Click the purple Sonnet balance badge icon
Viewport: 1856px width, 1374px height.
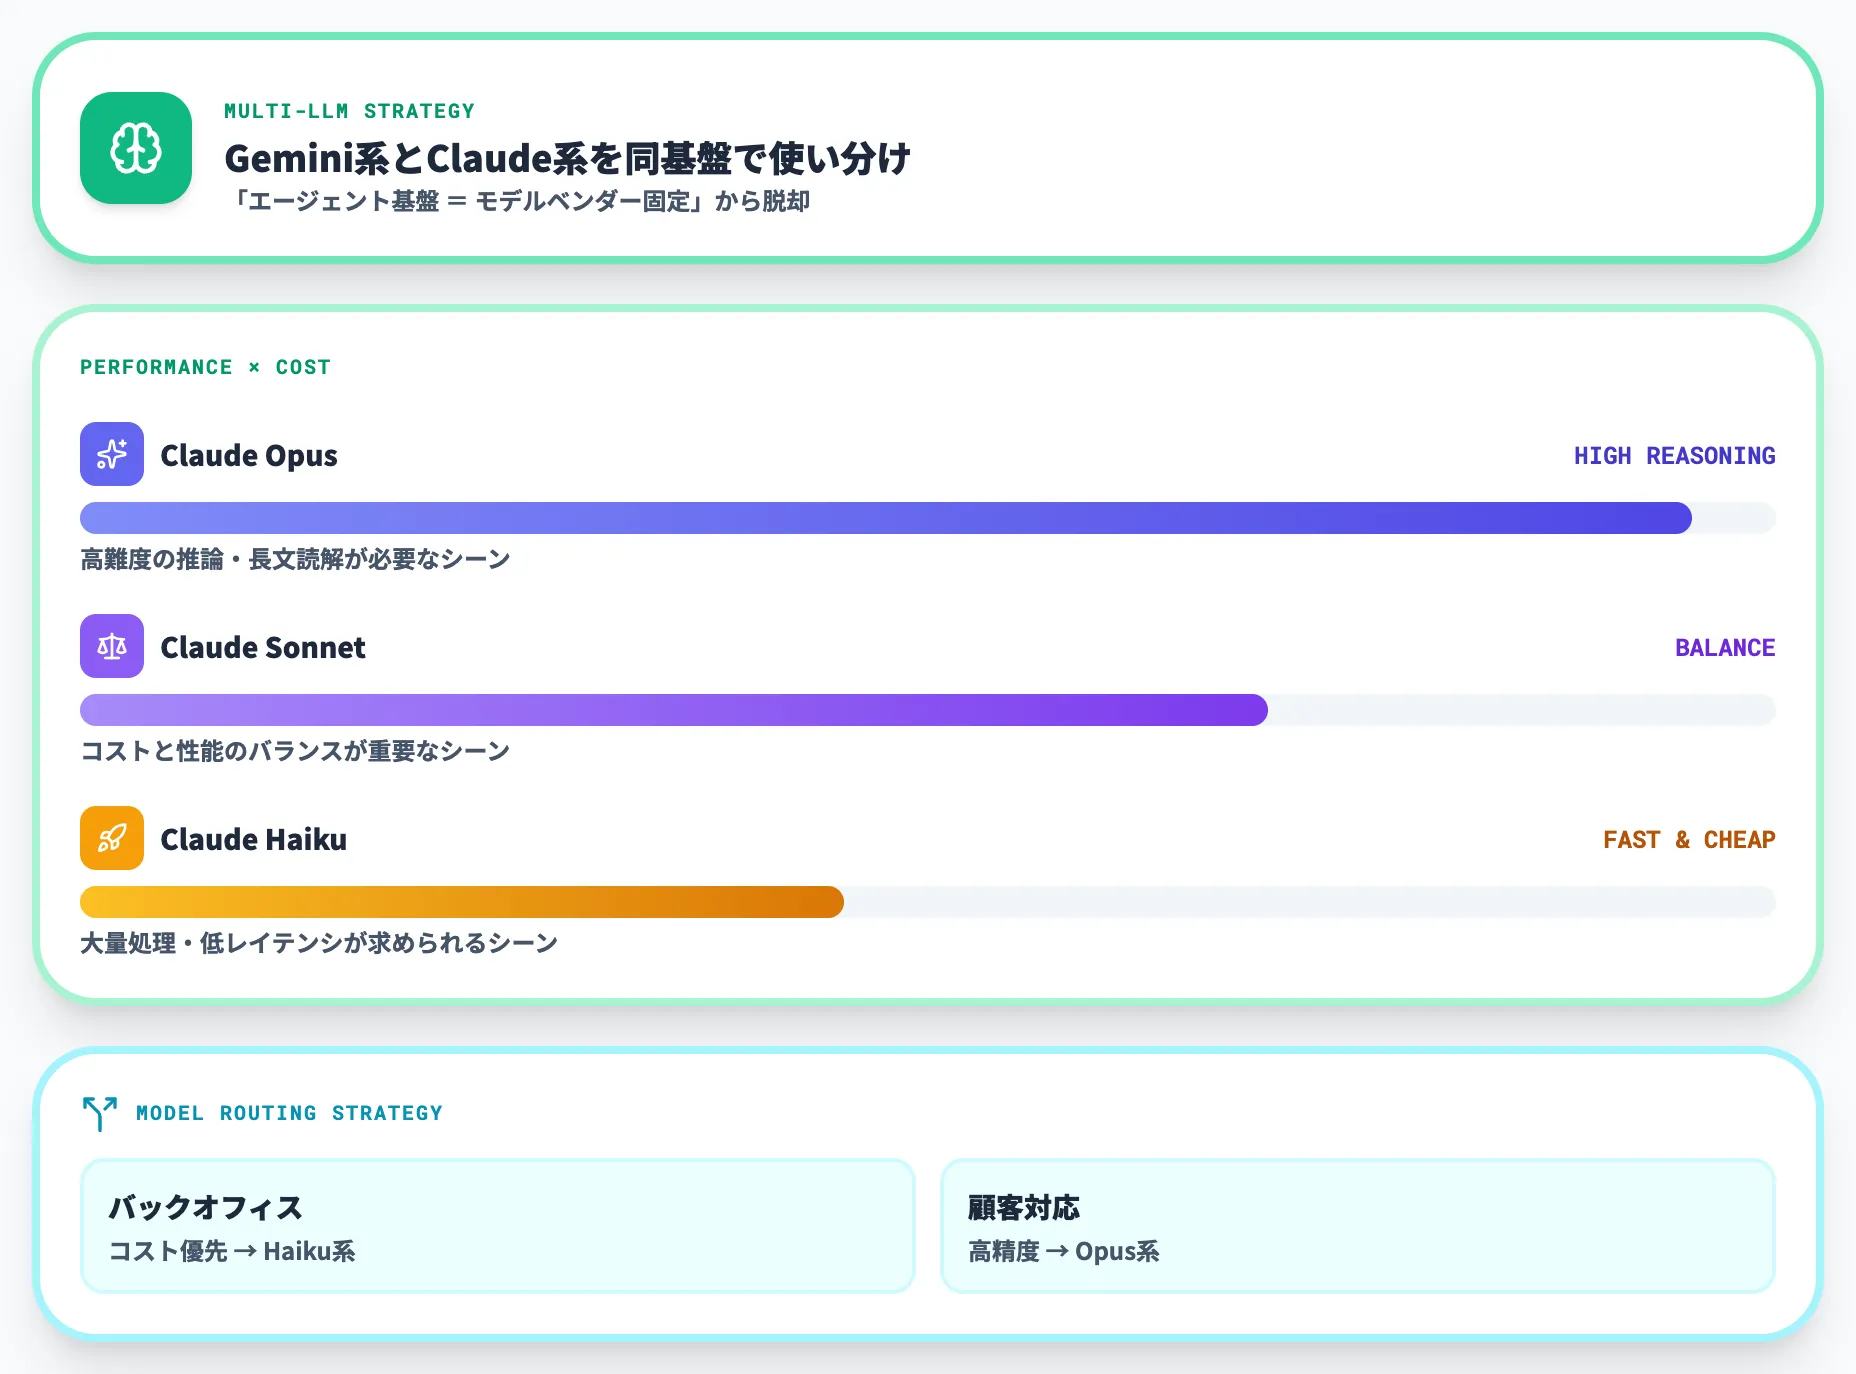point(111,646)
